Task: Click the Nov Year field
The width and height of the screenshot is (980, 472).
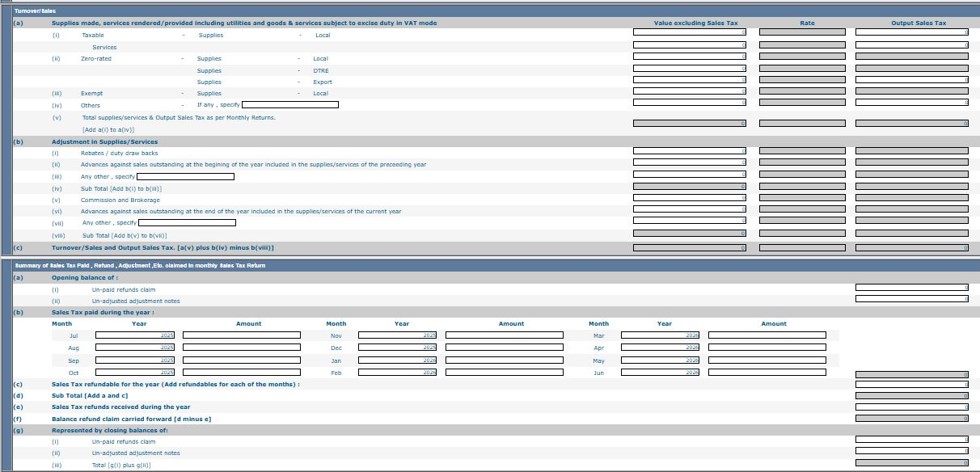Action: click(x=398, y=335)
